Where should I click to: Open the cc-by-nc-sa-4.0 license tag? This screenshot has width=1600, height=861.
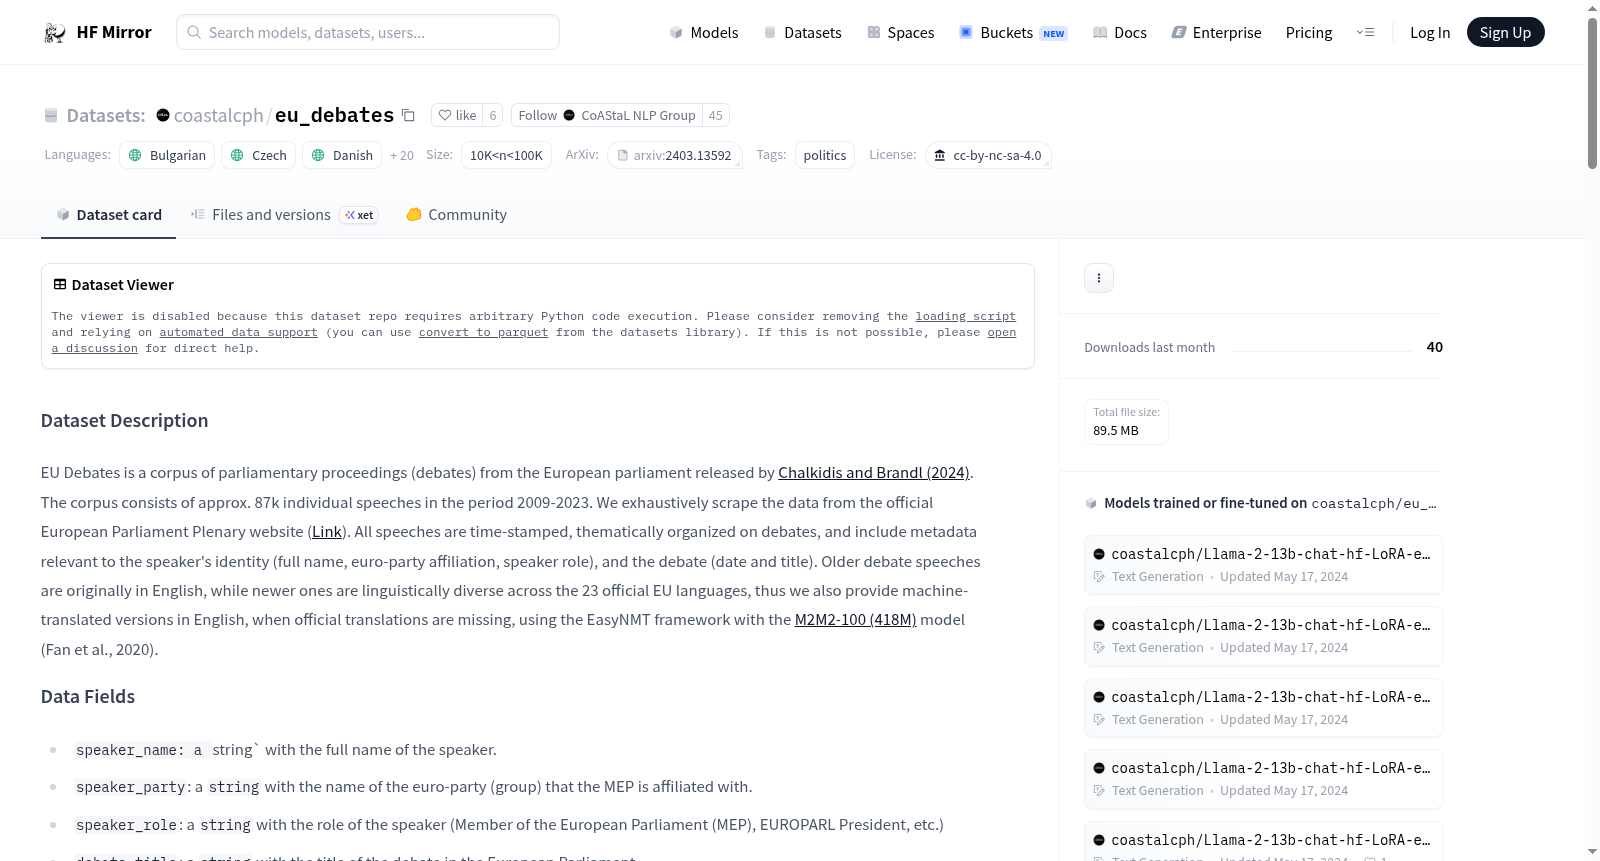[x=988, y=155]
